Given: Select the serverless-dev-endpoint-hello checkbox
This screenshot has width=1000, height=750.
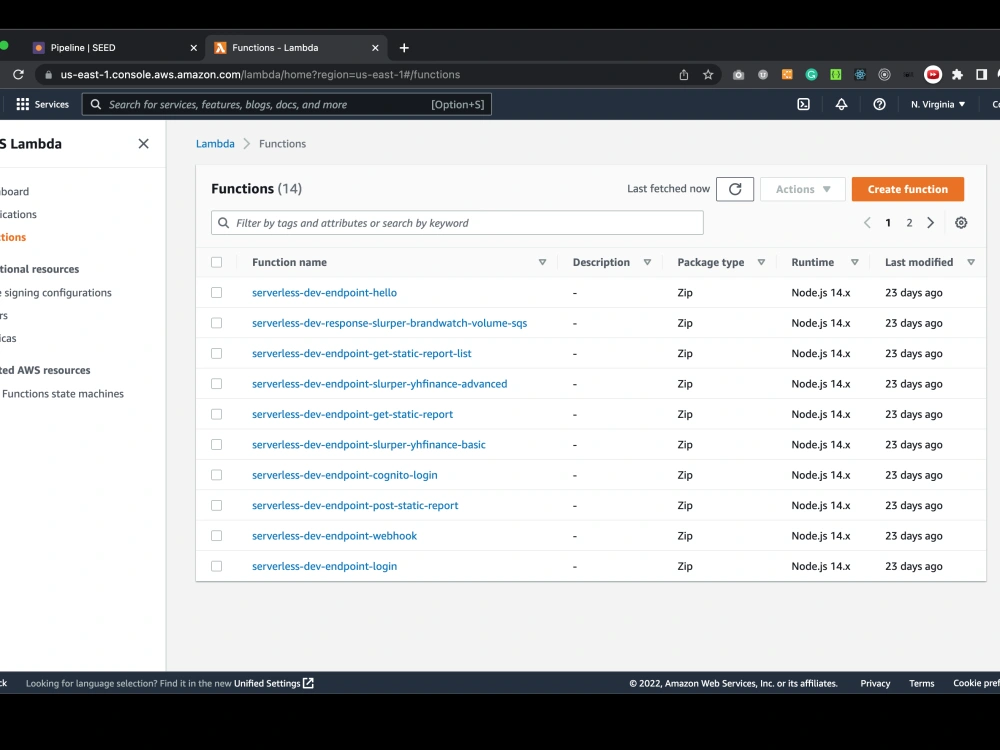Looking at the screenshot, I should [x=217, y=293].
